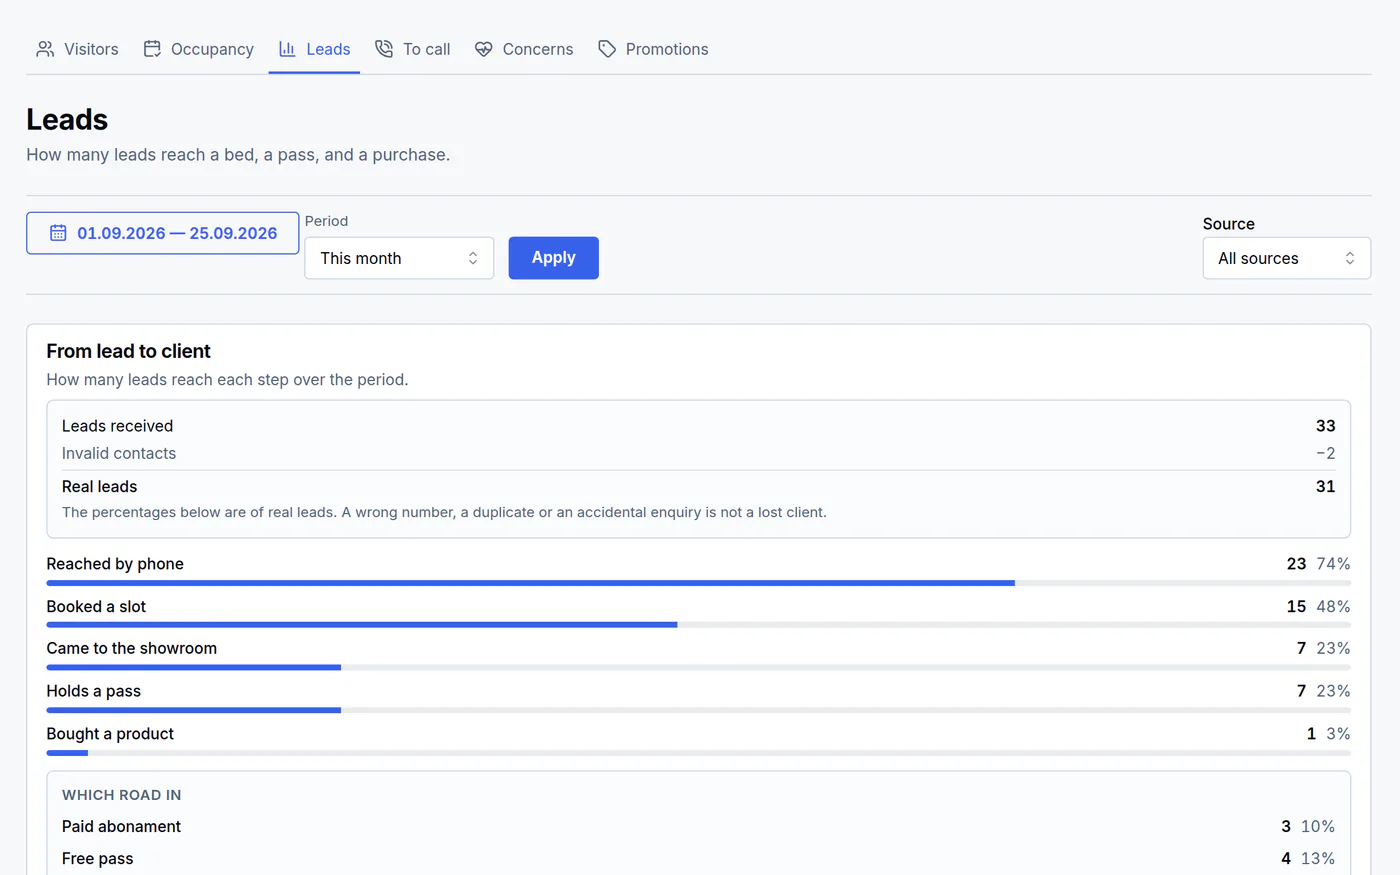Click the Period field label
The image size is (1400, 875).
tap(326, 221)
